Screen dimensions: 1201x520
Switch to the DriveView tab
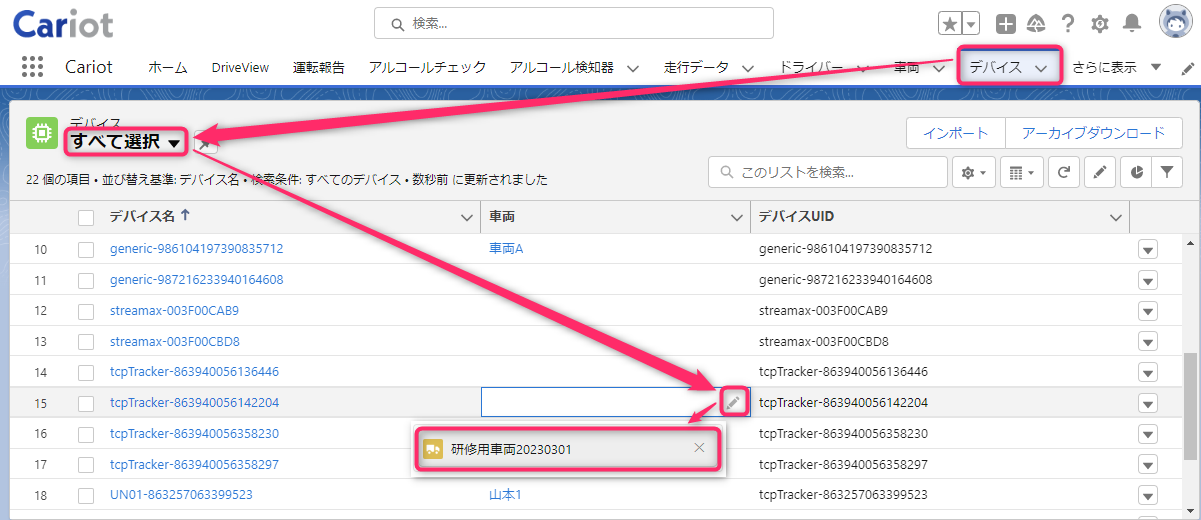(x=240, y=67)
